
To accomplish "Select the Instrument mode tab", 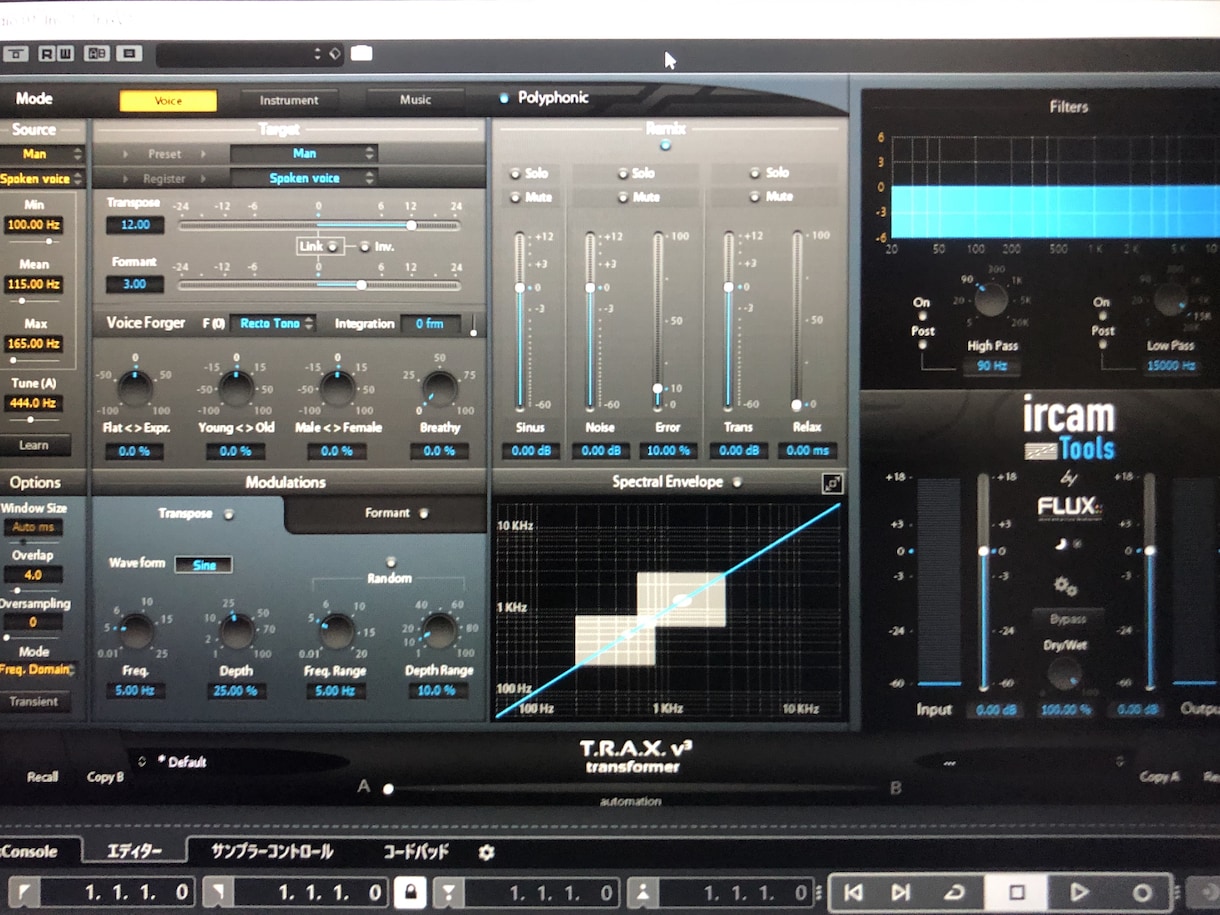I will 289,100.
